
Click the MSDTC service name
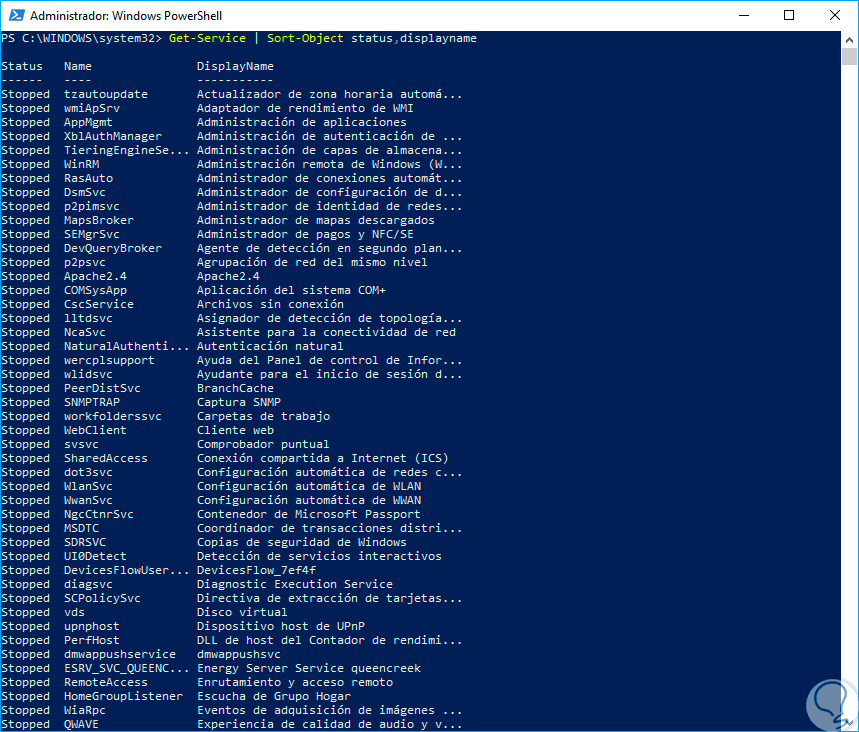point(82,528)
